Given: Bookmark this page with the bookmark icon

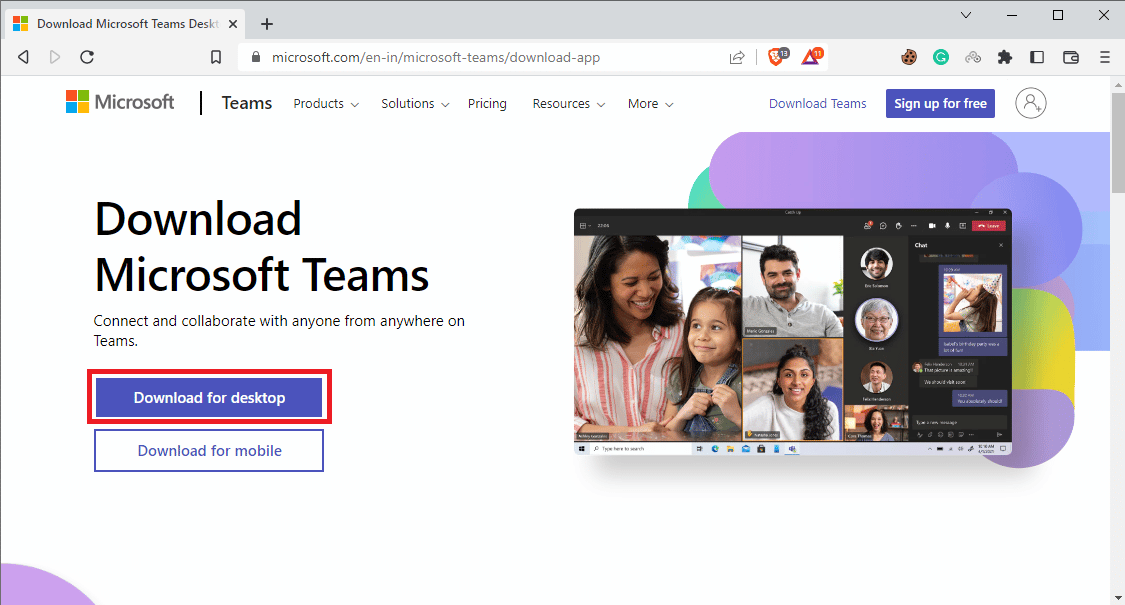Looking at the screenshot, I should (216, 57).
